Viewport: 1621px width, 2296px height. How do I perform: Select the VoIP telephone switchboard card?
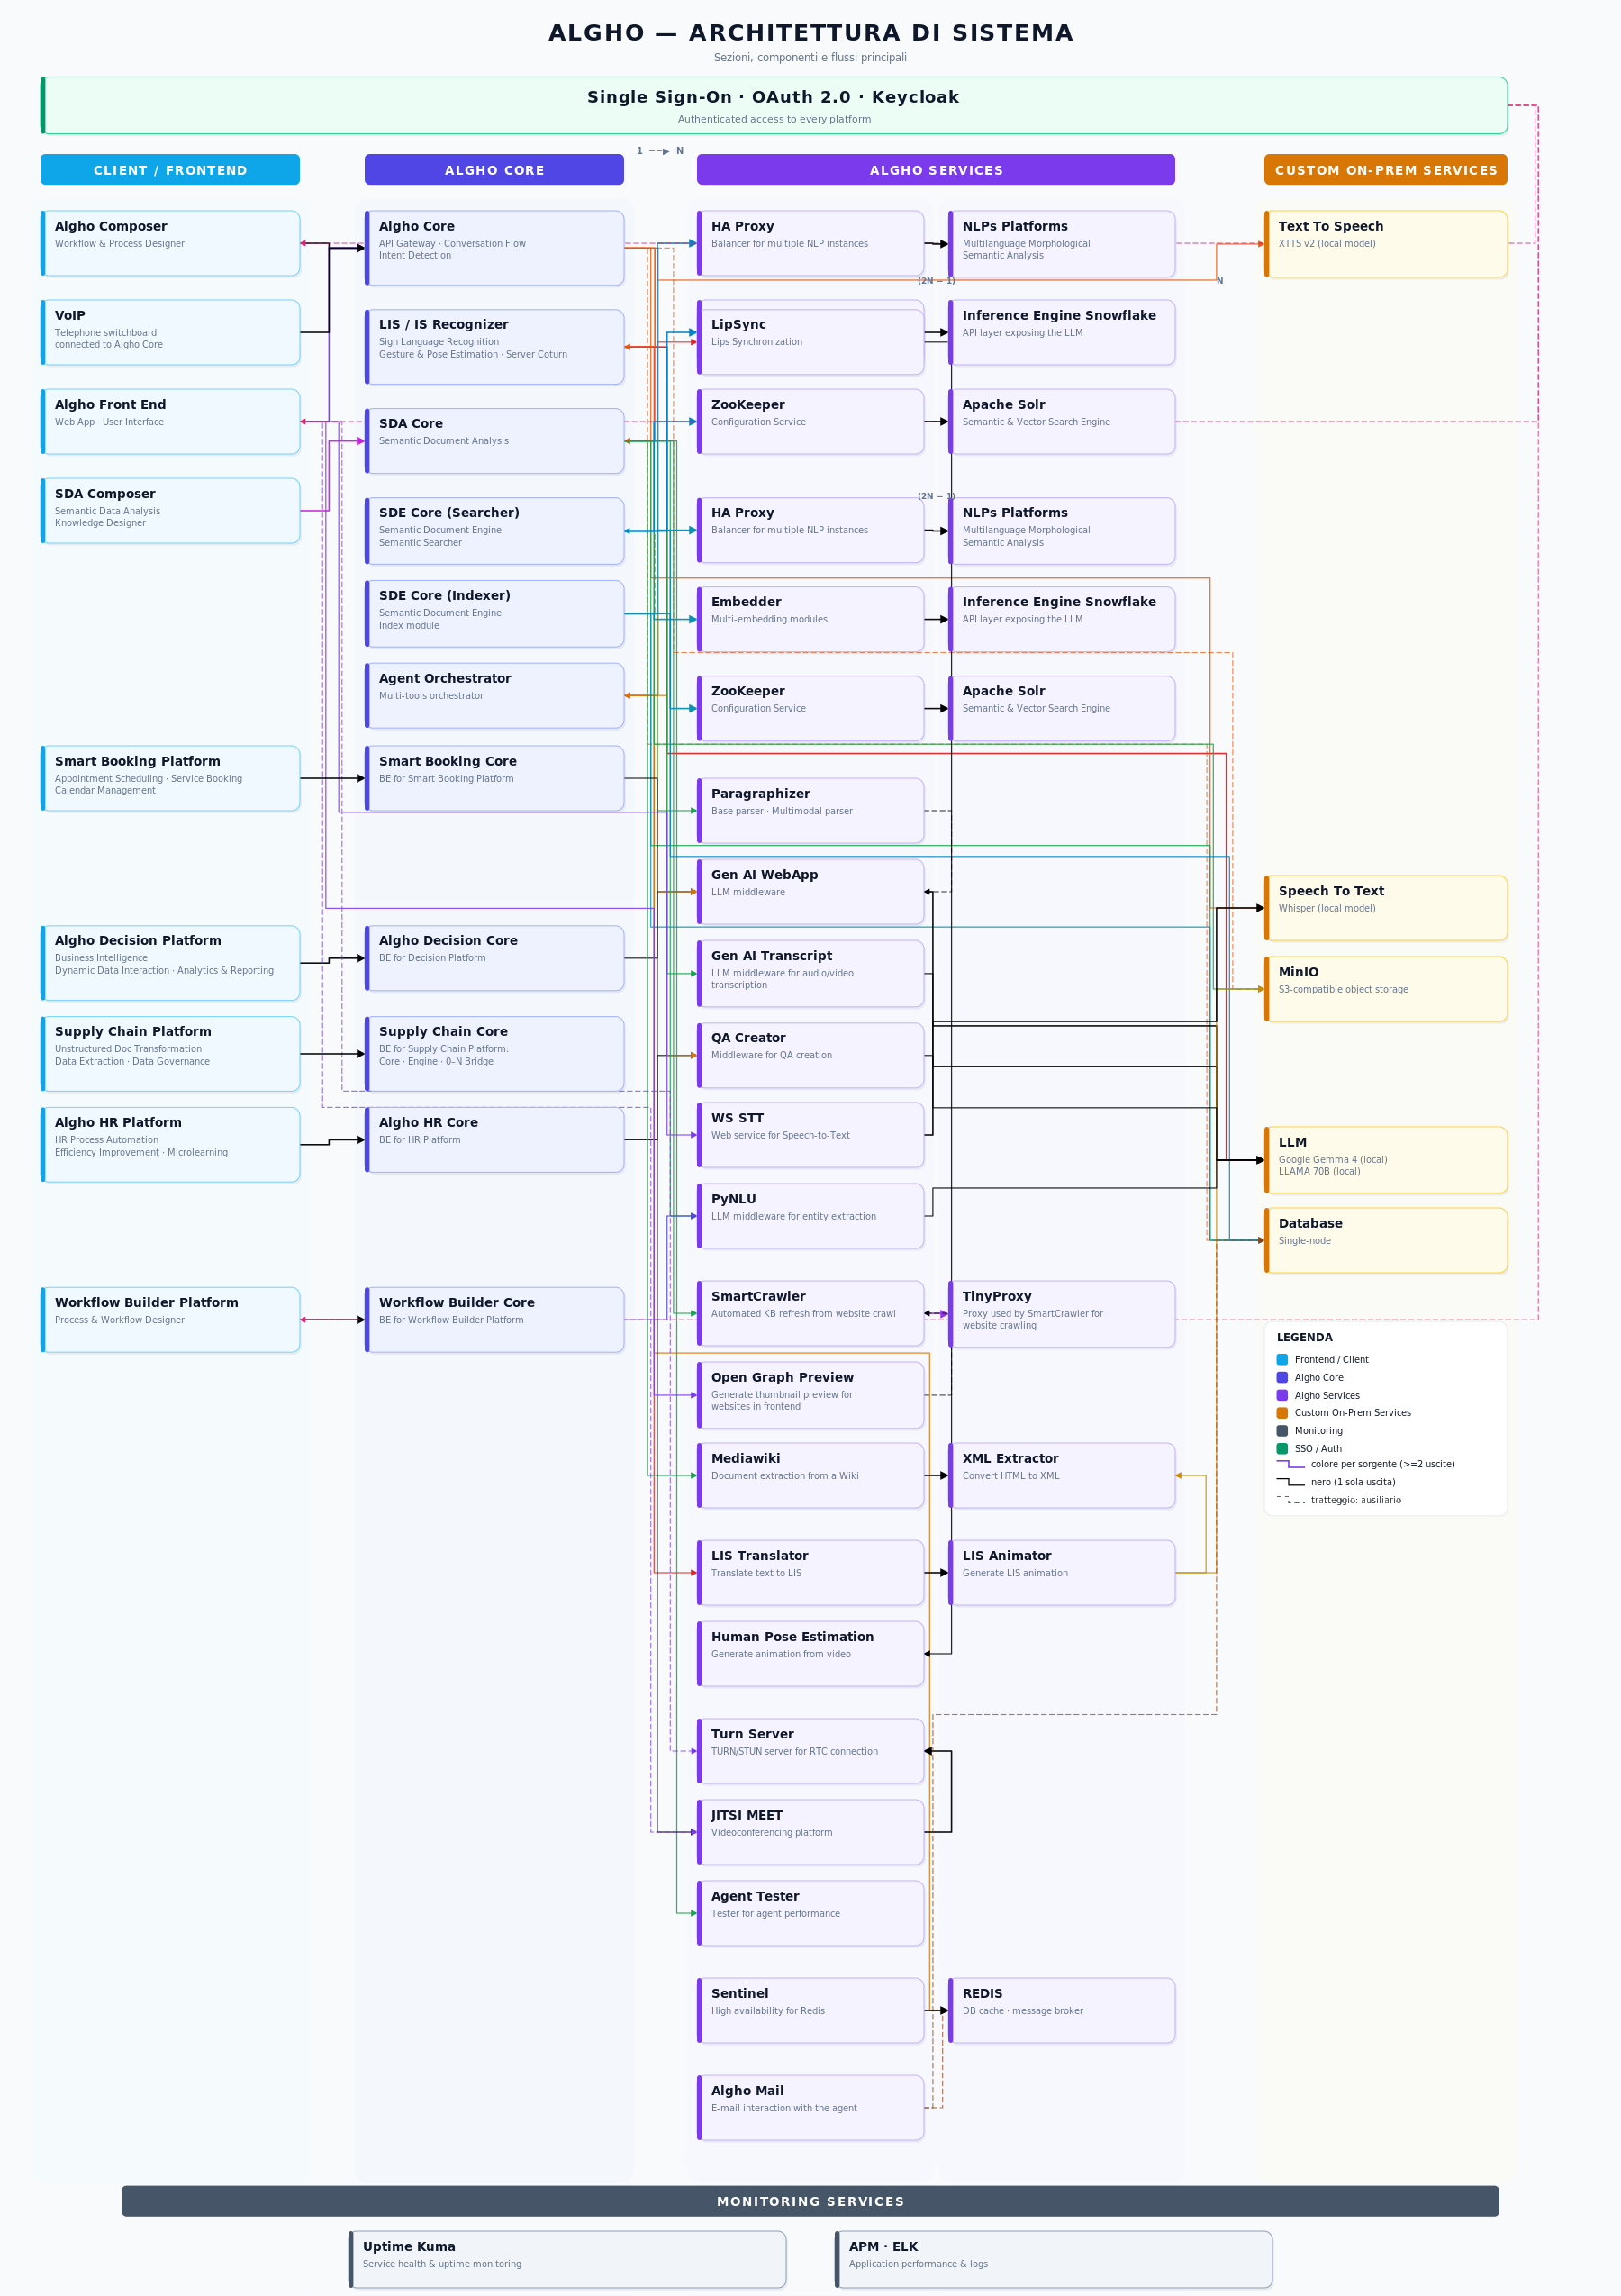tap(170, 332)
